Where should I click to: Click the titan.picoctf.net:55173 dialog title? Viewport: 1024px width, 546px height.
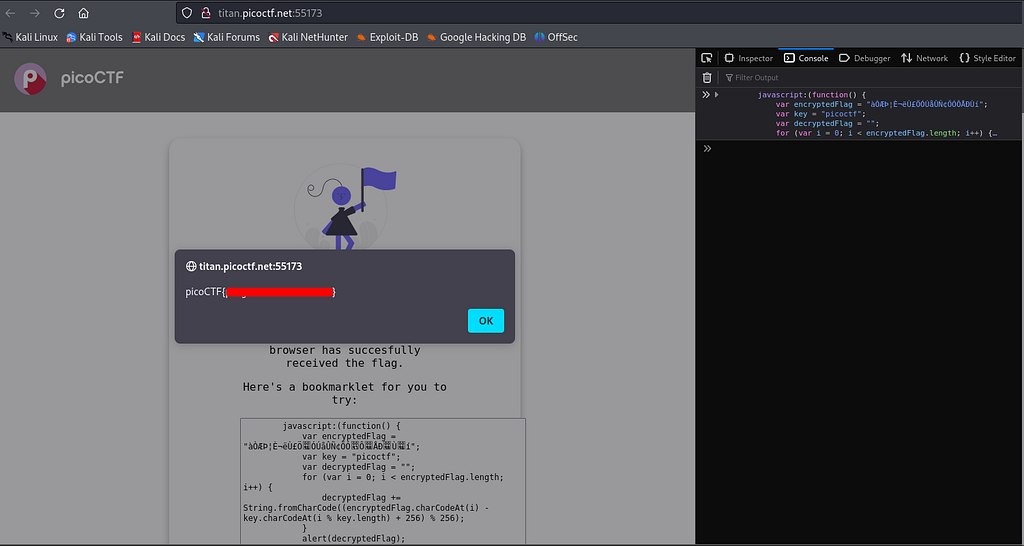[x=250, y=266]
